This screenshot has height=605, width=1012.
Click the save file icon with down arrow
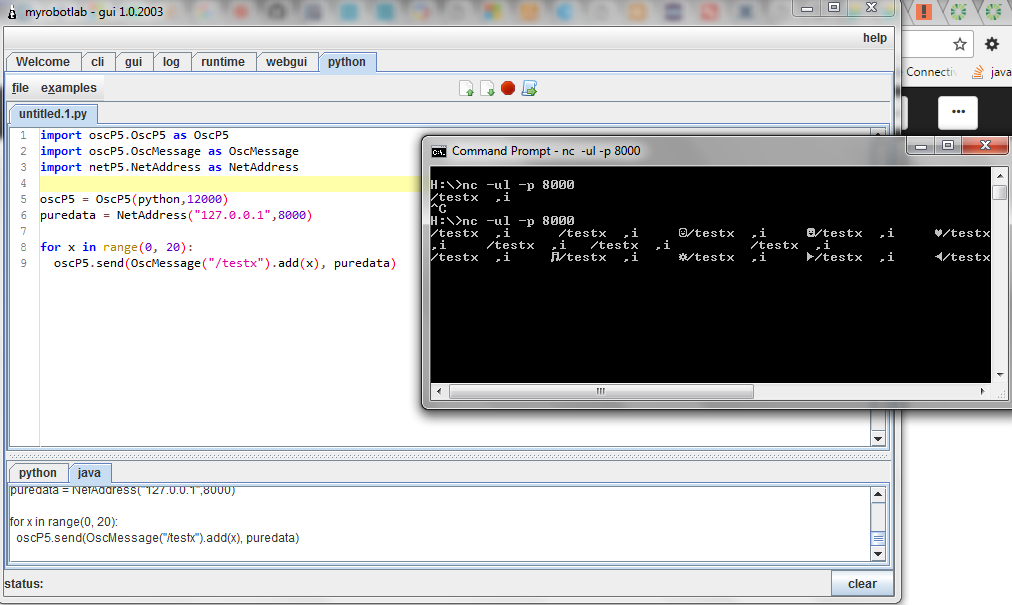coord(487,88)
